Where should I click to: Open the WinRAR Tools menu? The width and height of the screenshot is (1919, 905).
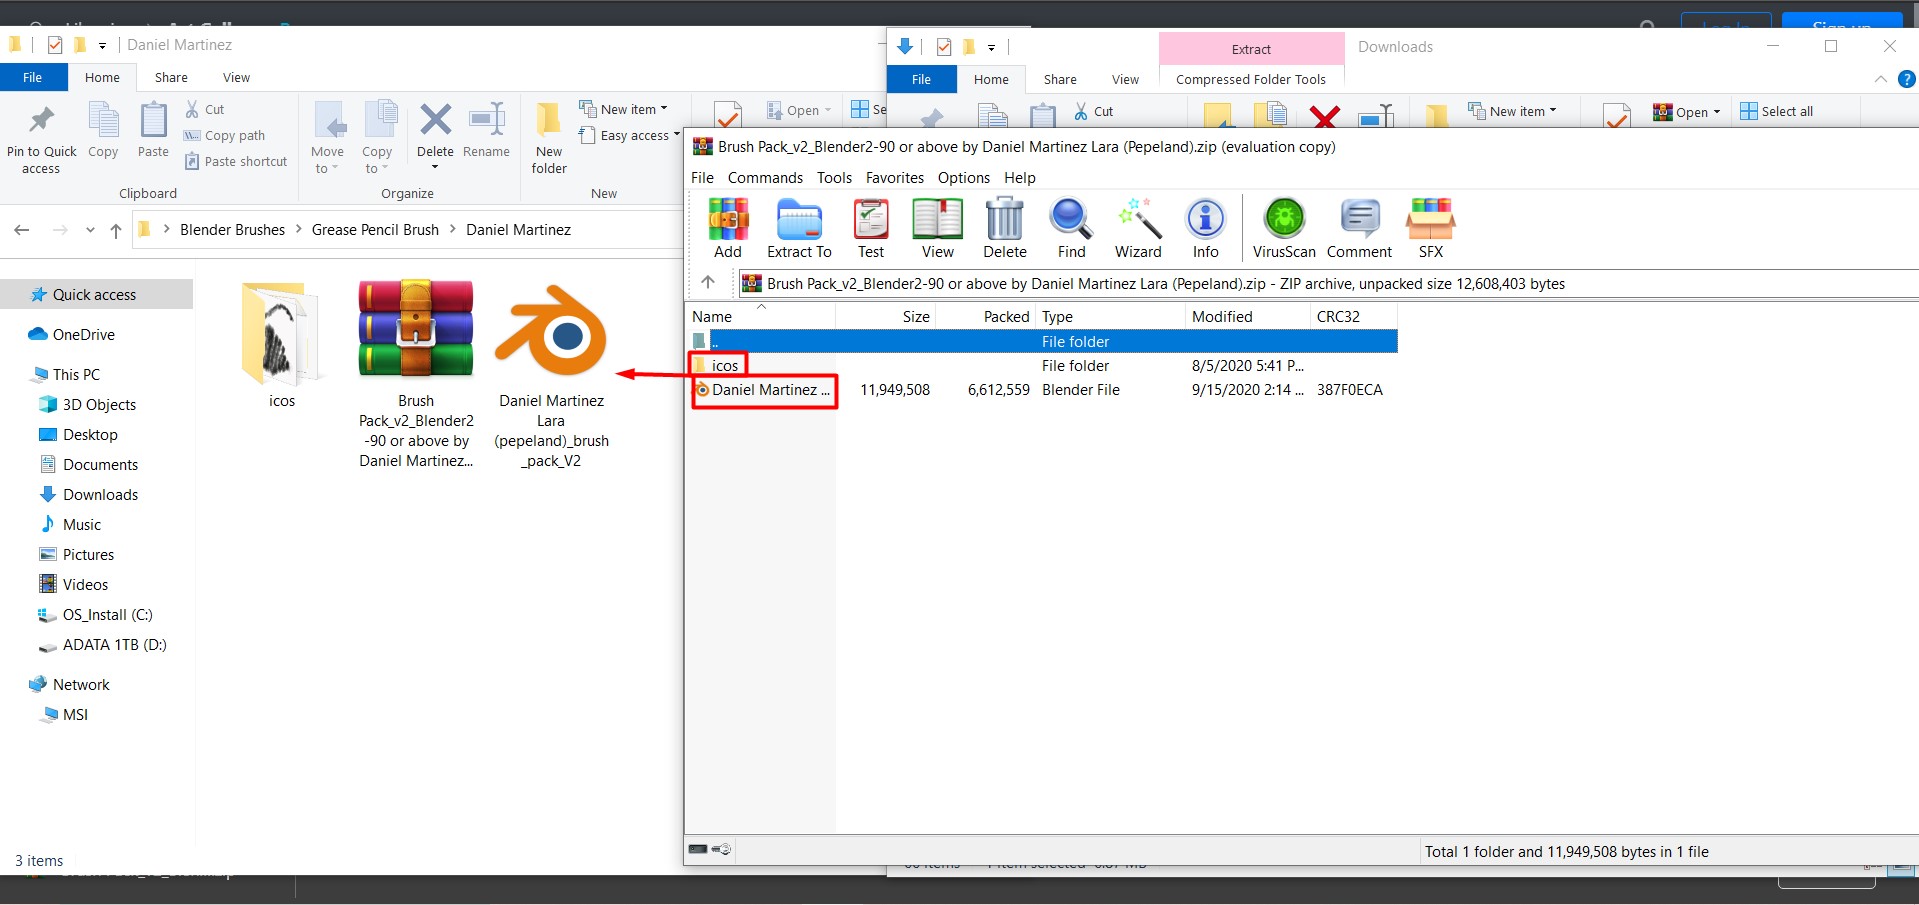pos(834,178)
